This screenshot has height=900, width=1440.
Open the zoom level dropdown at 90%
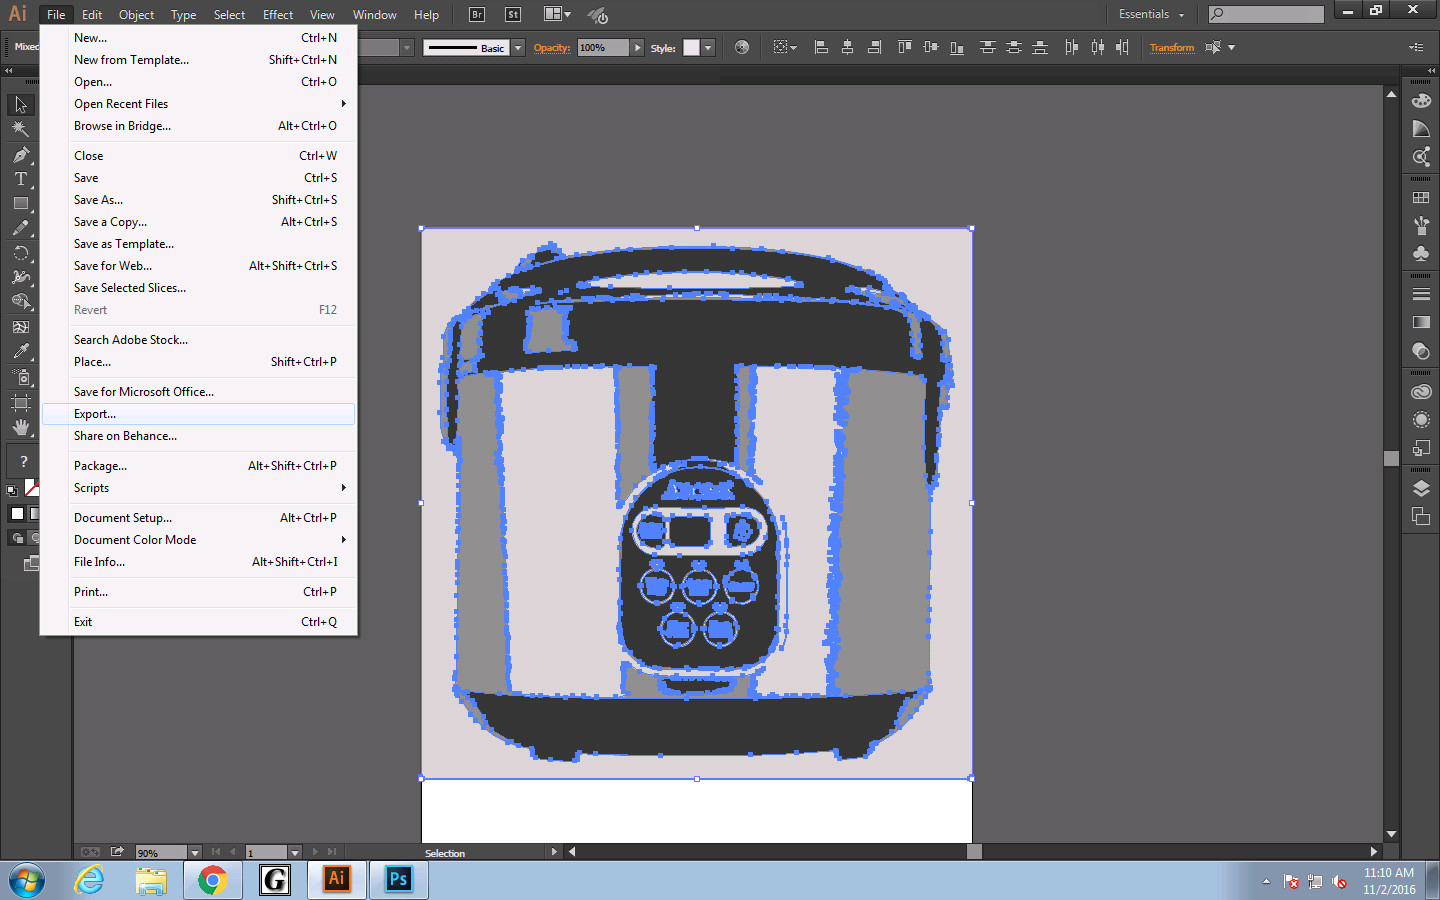pos(195,853)
